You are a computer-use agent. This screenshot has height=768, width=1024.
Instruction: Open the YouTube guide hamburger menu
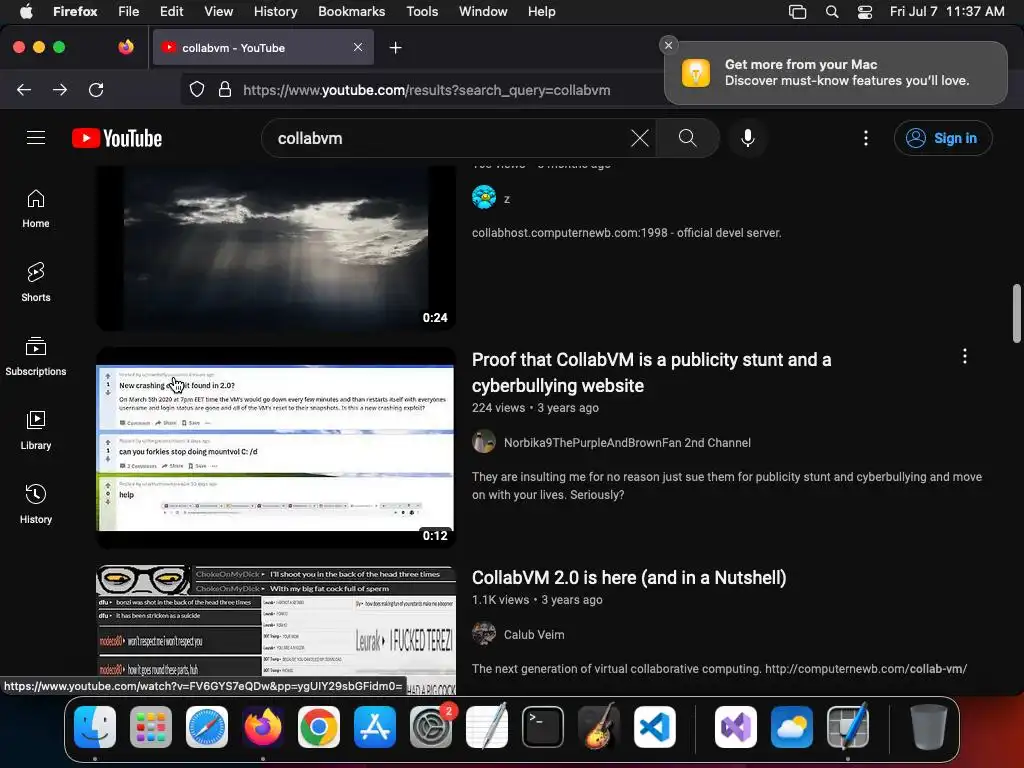point(36,138)
